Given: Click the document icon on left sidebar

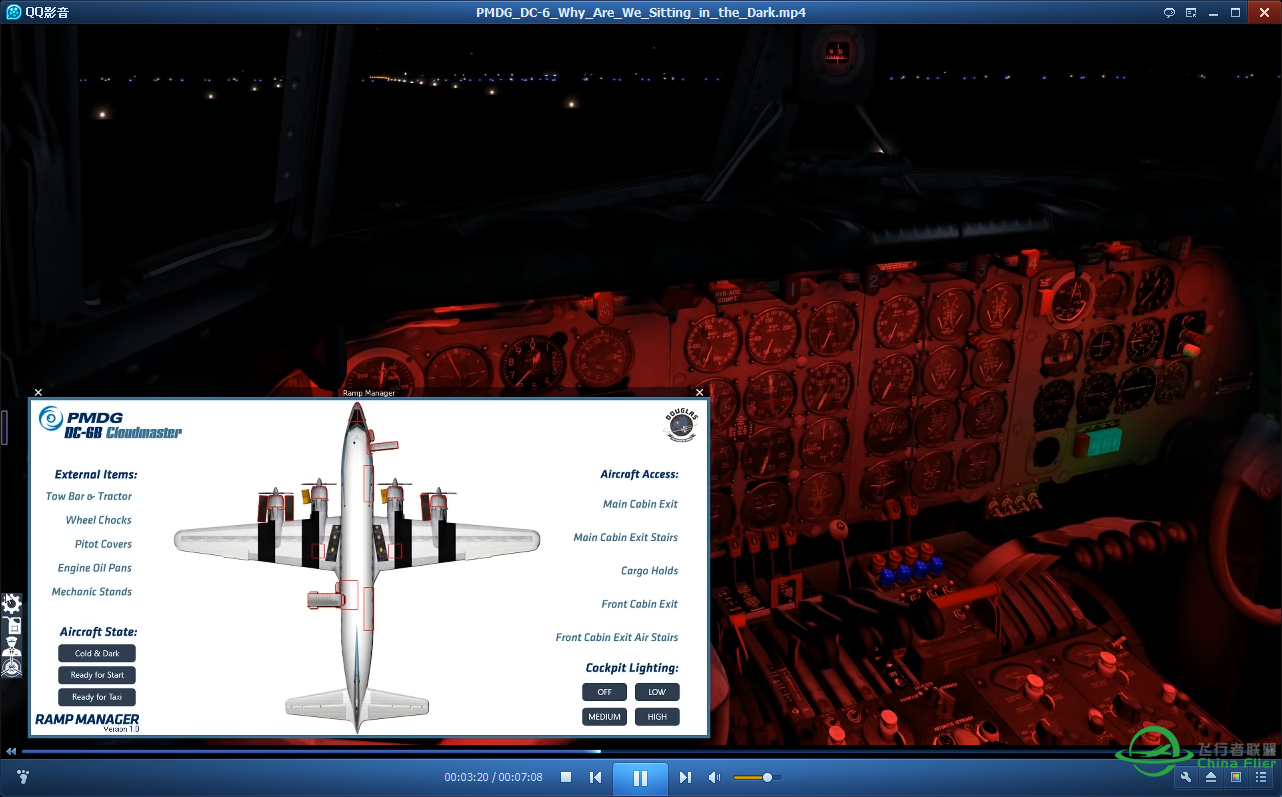Looking at the screenshot, I should (12, 625).
